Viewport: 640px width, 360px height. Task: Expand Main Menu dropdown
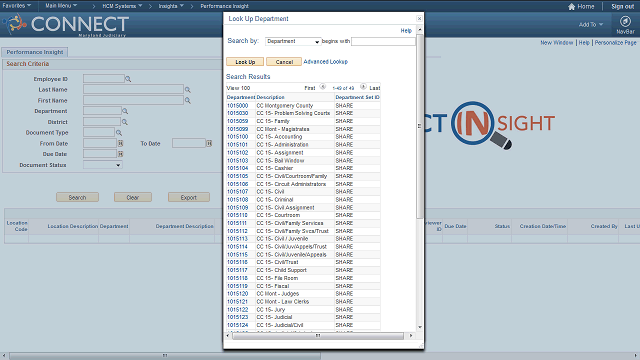[61, 6]
